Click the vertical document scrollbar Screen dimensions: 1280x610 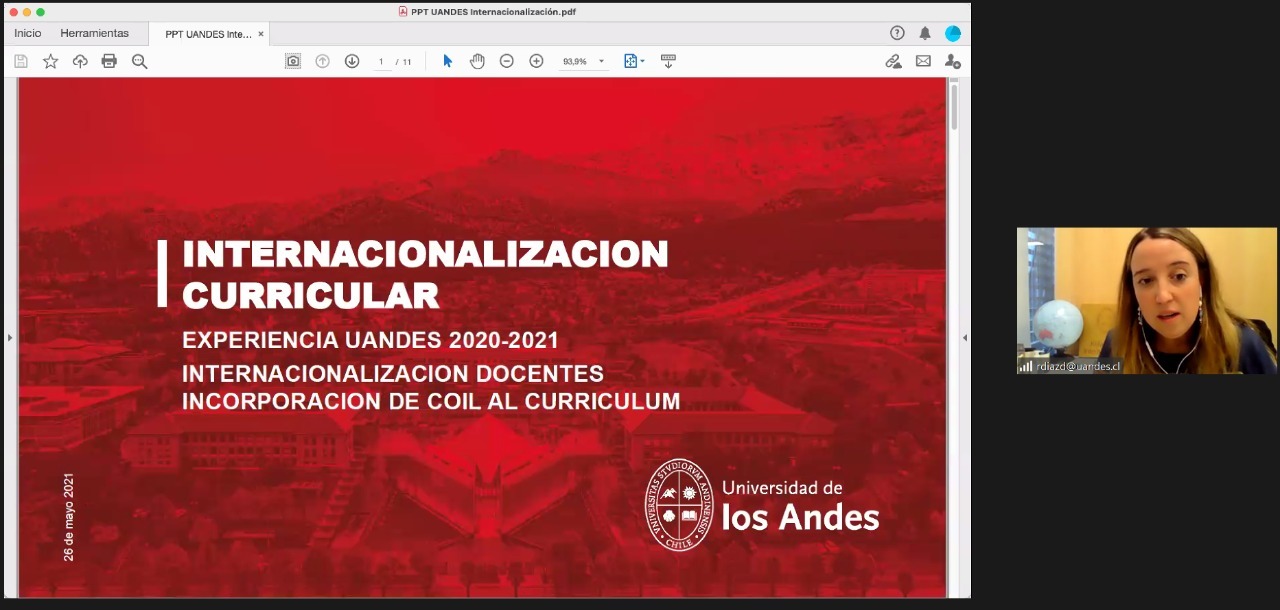[954, 107]
